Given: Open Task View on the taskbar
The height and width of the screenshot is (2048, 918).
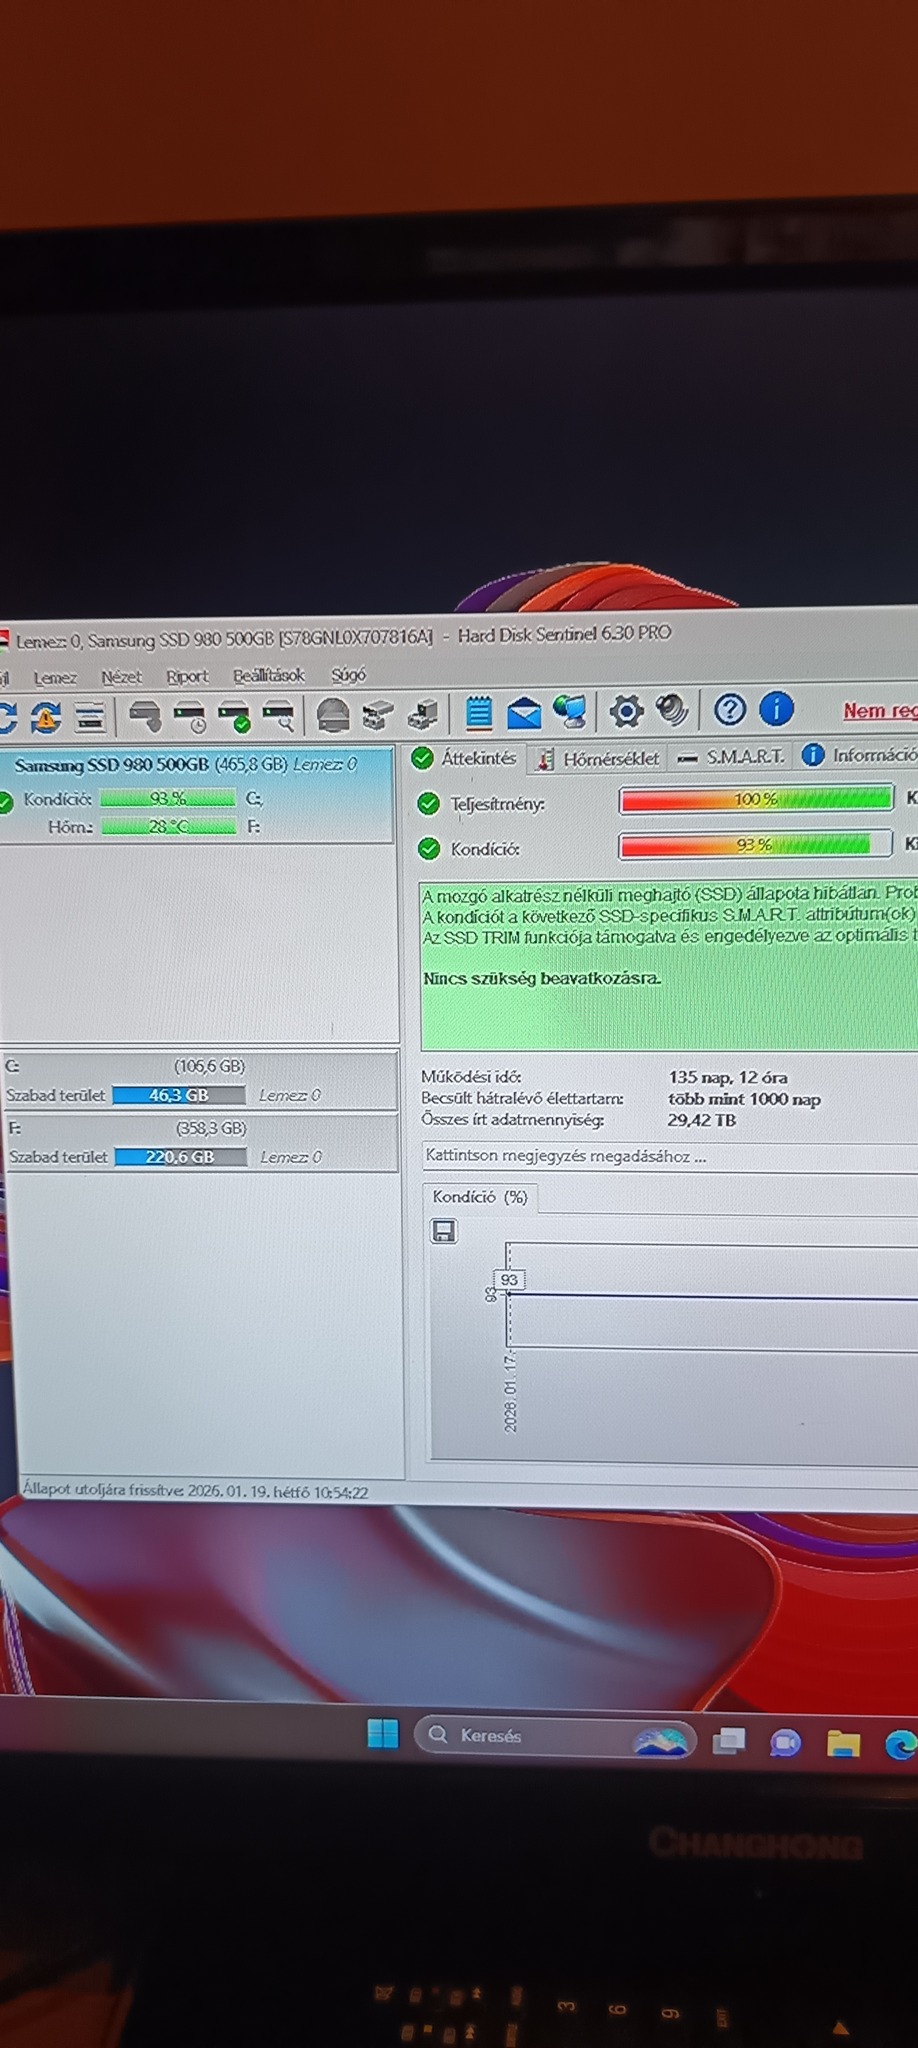Looking at the screenshot, I should (729, 1741).
